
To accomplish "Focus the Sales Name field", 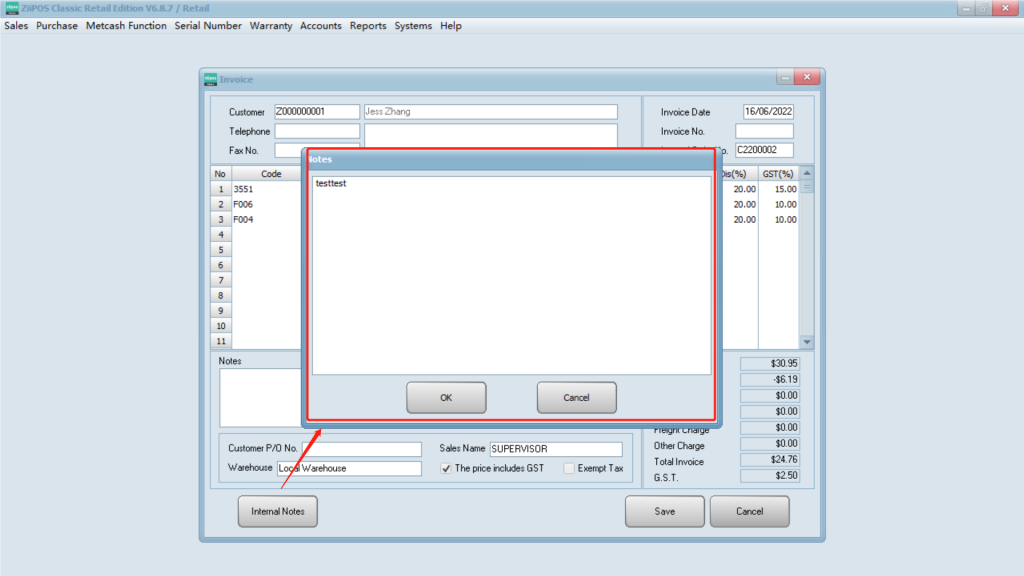I will point(554,449).
